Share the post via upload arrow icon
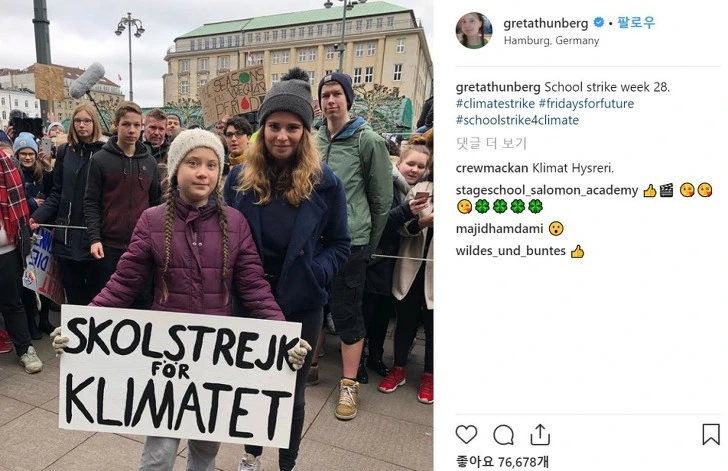The width and height of the screenshot is (728, 471). [x=540, y=434]
